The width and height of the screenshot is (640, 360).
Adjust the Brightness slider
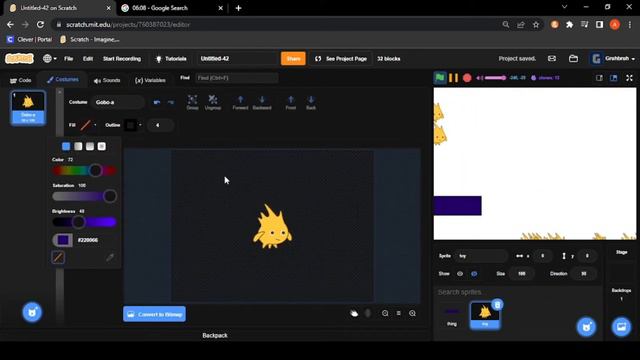tap(84, 222)
